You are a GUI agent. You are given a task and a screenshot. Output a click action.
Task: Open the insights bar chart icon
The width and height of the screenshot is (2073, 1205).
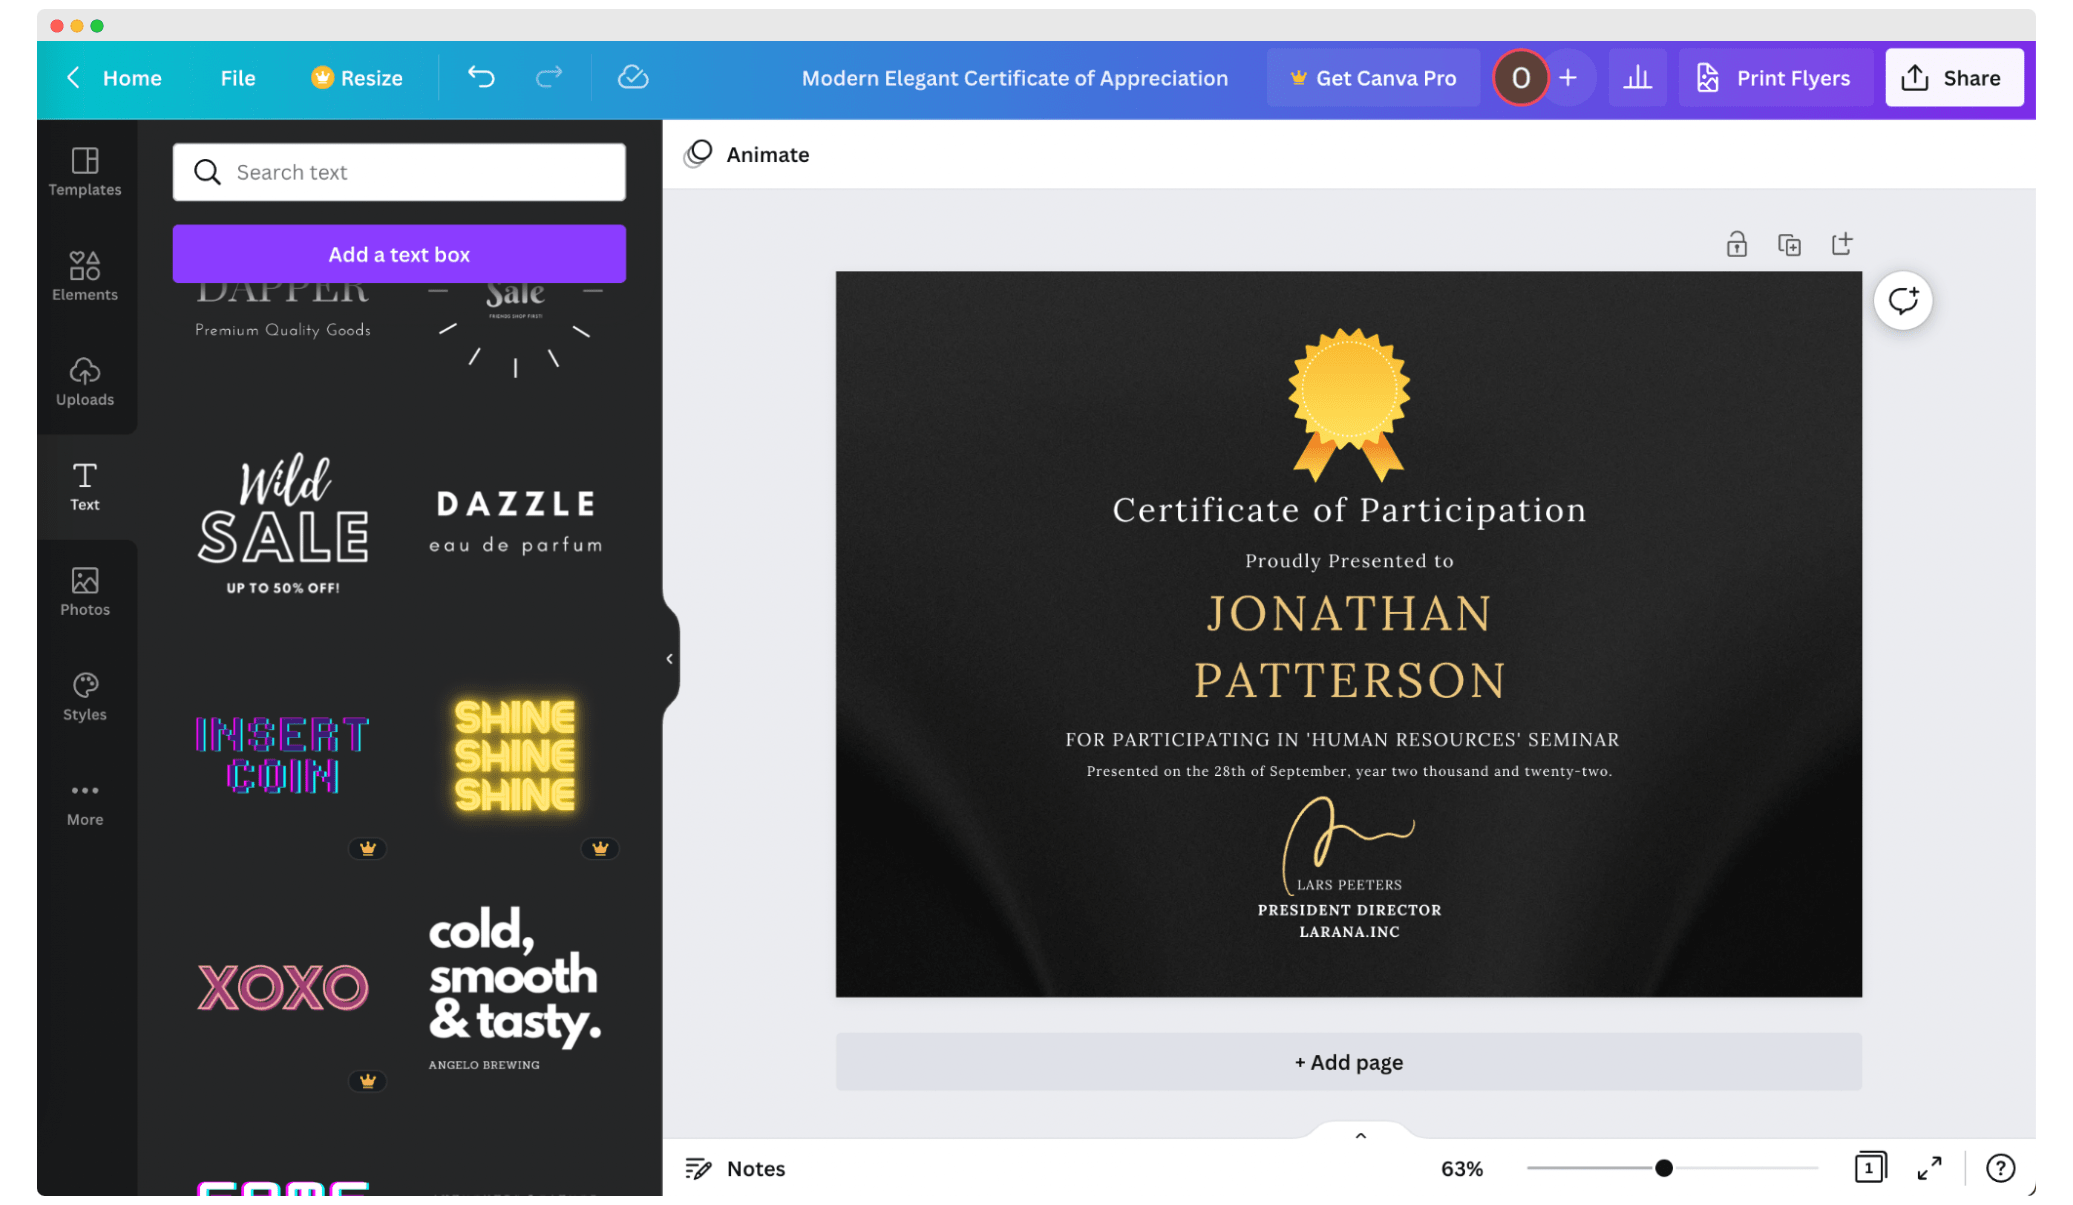tap(1637, 77)
